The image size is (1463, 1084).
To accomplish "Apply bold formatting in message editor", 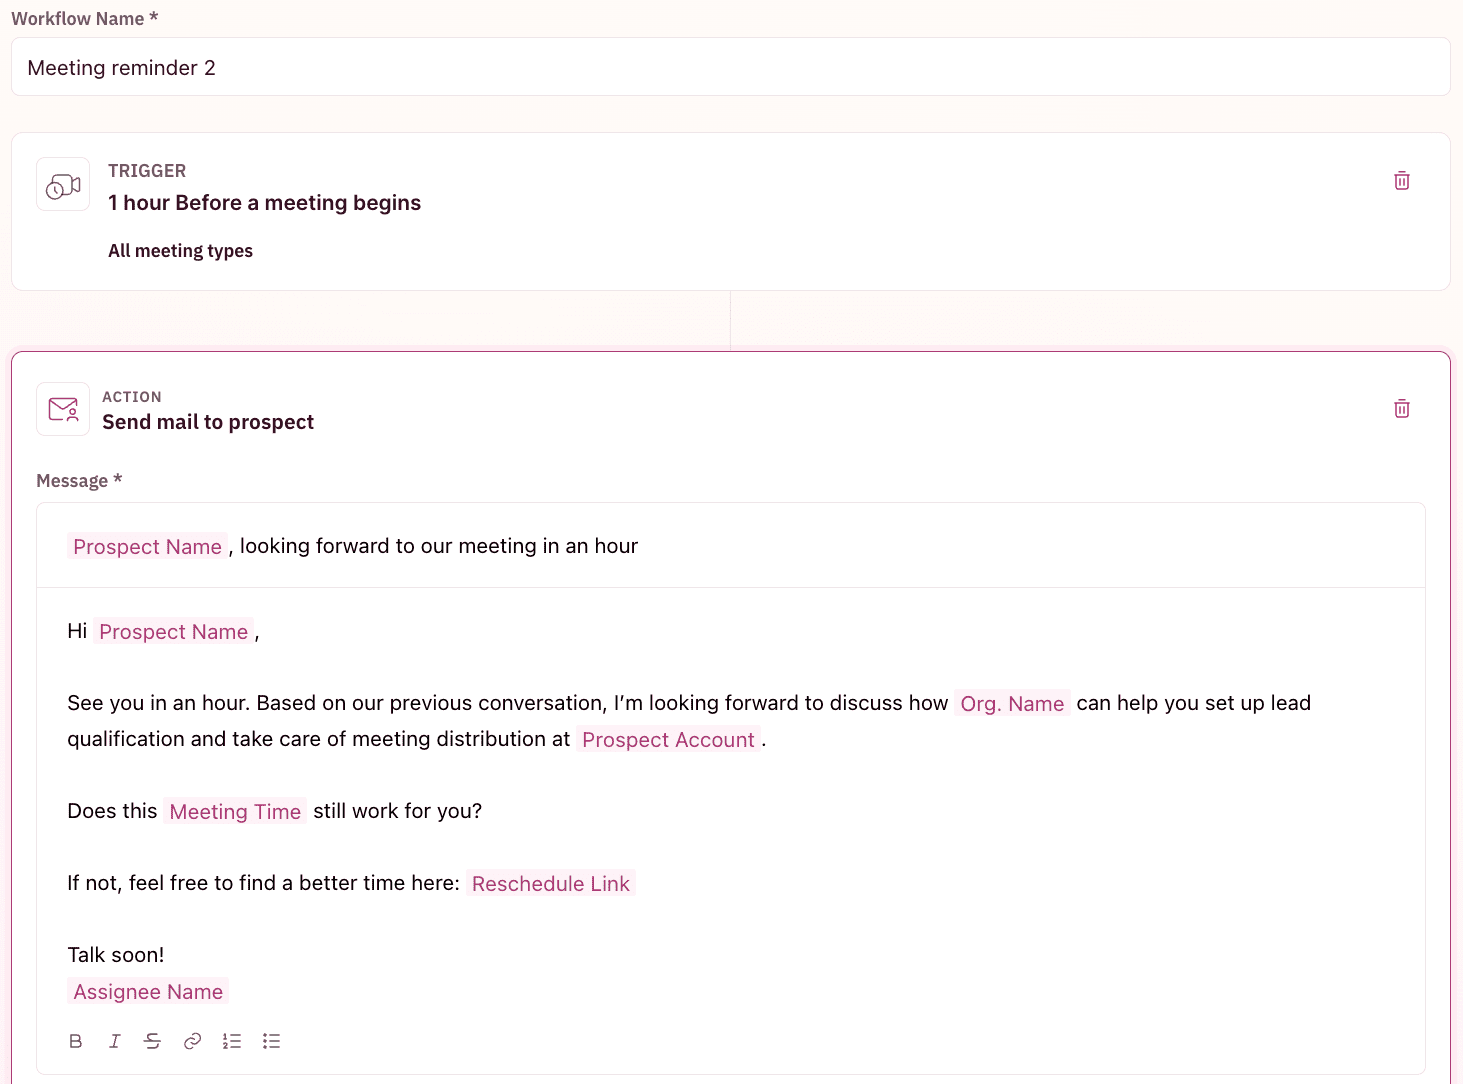I will [x=75, y=1041].
